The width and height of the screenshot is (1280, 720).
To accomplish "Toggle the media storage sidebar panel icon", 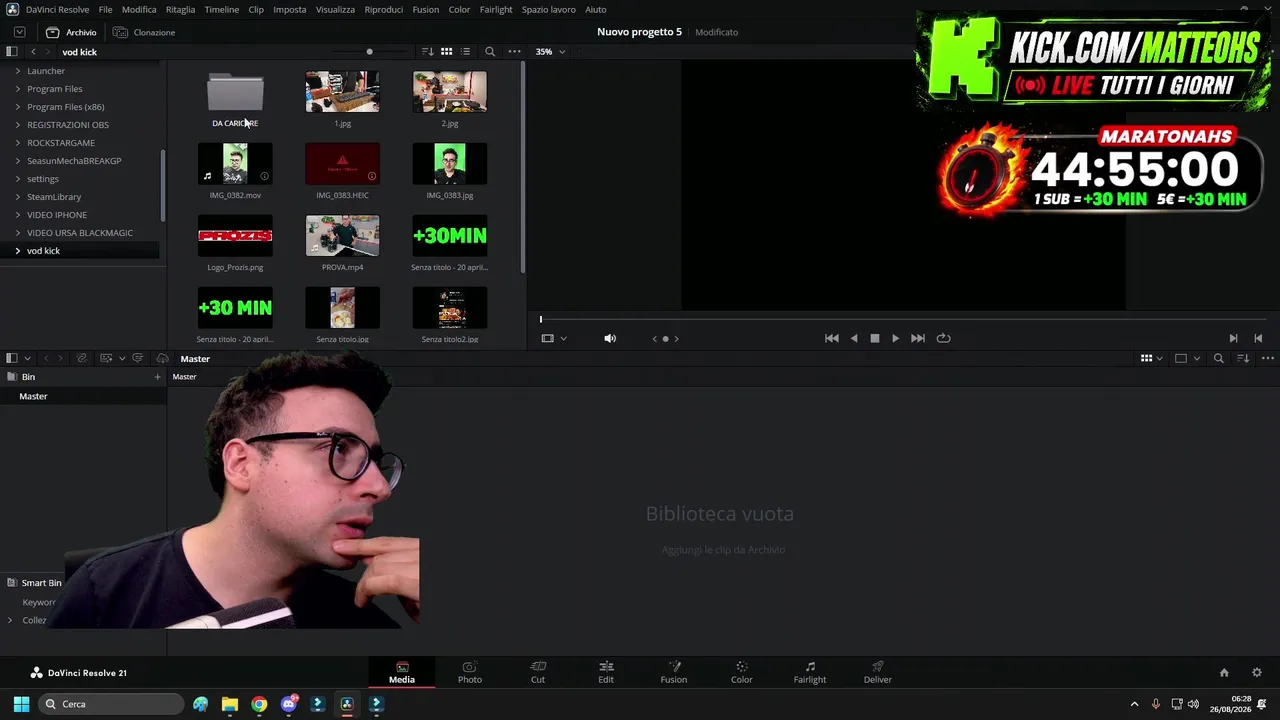I will click(12, 51).
